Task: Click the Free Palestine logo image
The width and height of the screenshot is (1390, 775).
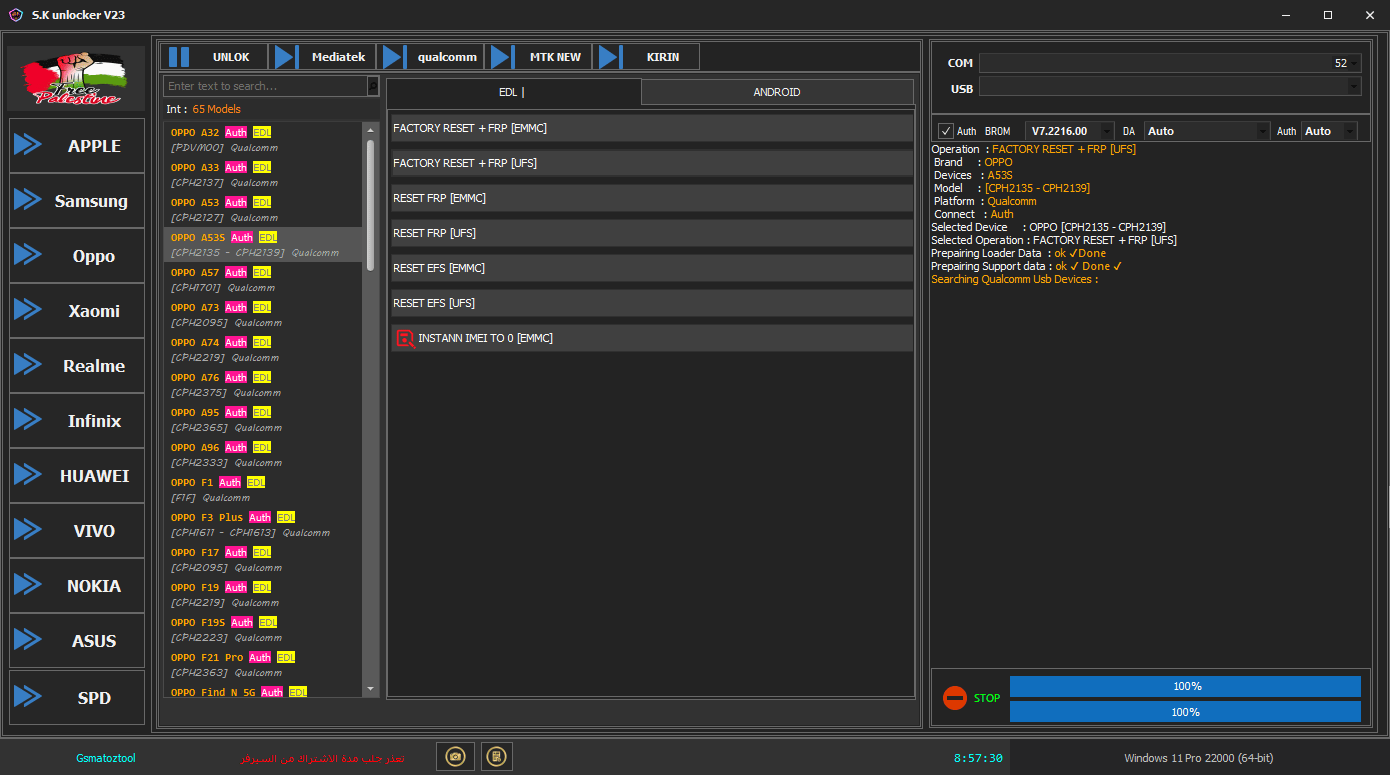Action: (x=76, y=77)
